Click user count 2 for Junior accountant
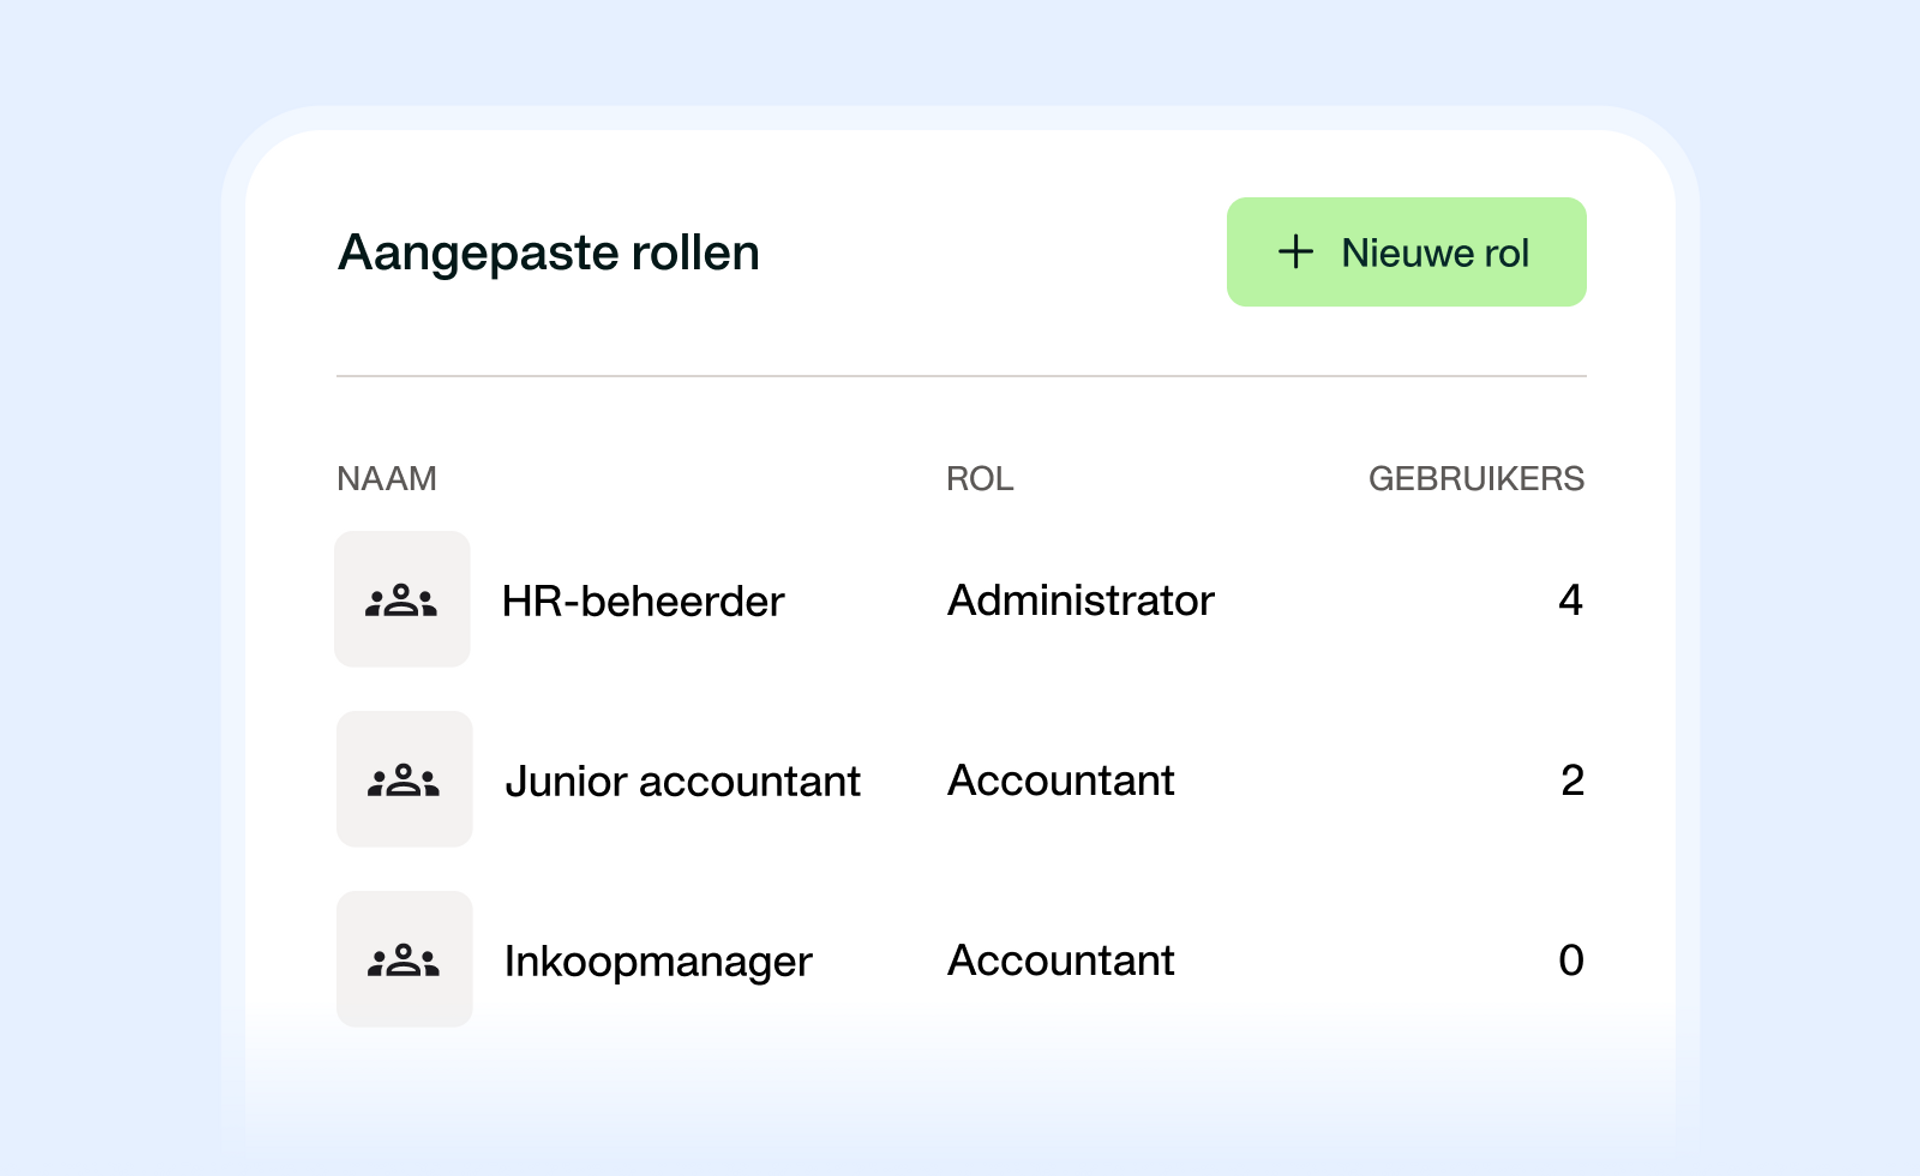Screen dimensions: 1920x1176 point(1572,780)
